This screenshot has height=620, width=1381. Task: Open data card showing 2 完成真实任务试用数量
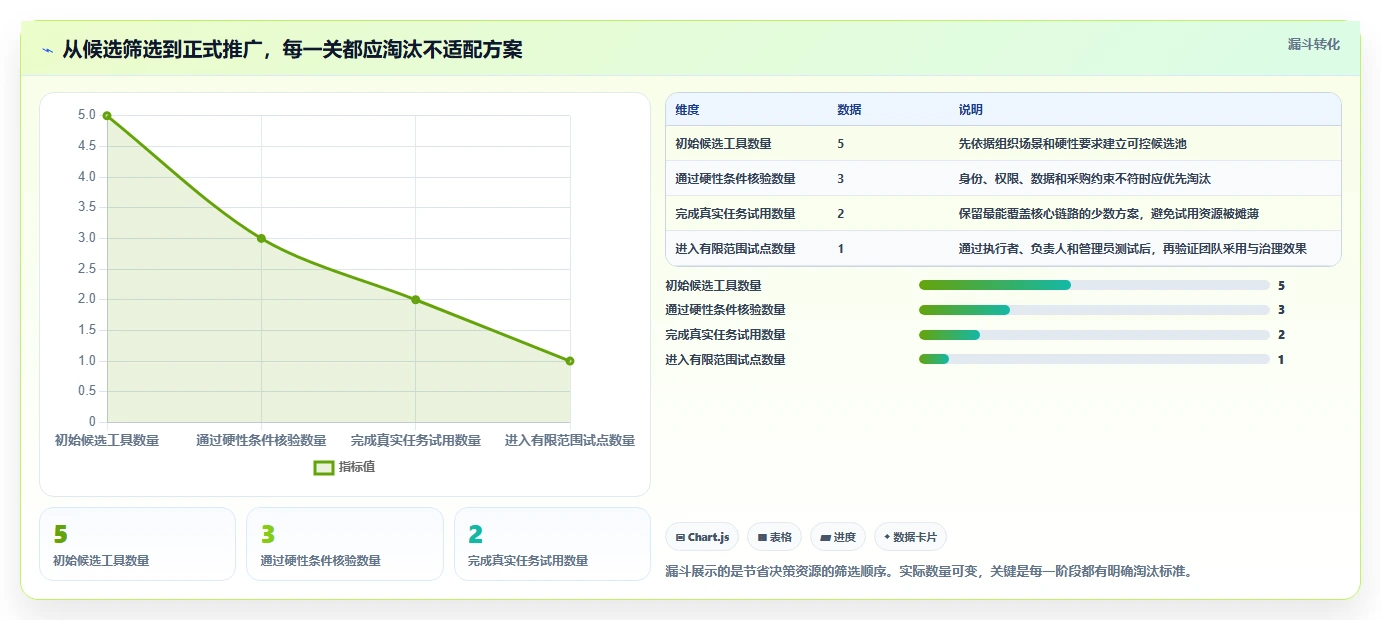coord(552,544)
